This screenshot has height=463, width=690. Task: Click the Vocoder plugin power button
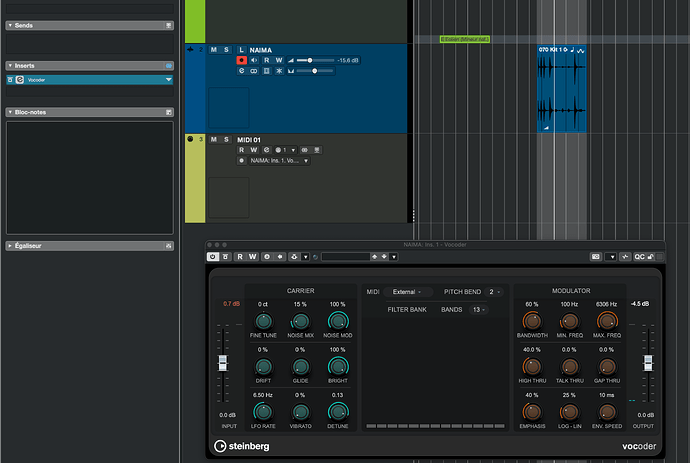[213, 257]
